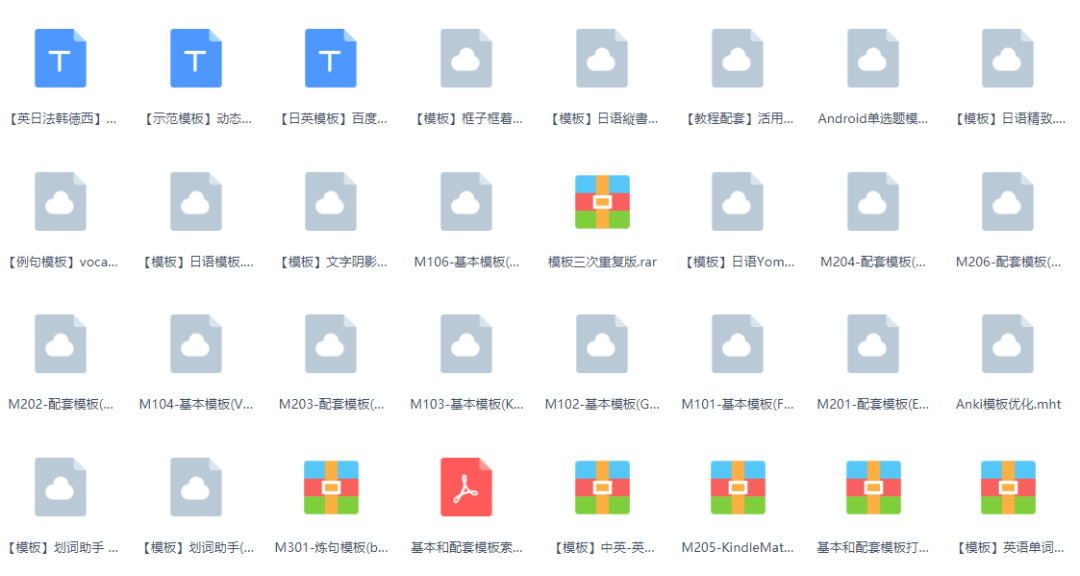1080x576 pixels.
Task: Open the 基本和配套模板打 archive icon
Action: 873,488
